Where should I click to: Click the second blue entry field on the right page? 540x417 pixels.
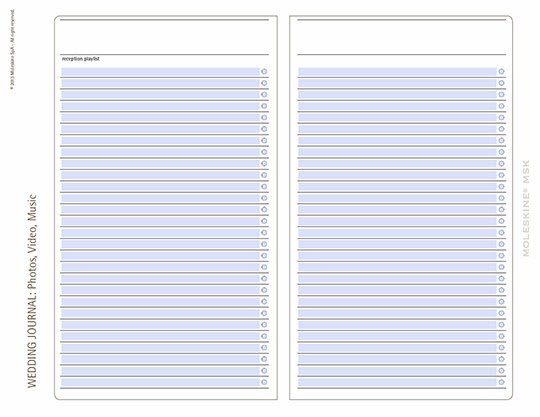397,83
